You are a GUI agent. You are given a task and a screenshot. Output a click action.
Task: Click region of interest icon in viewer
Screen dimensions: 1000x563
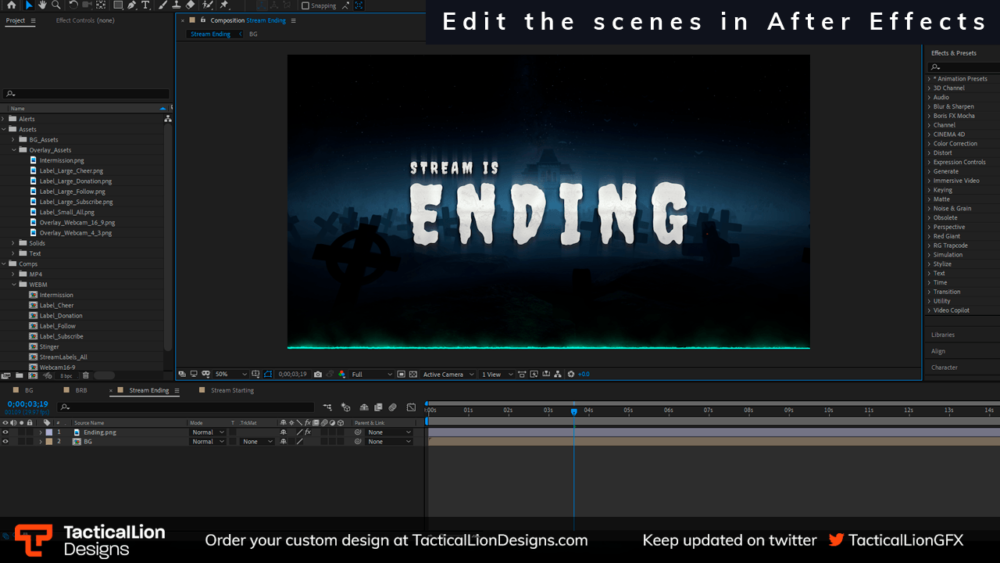[401, 374]
